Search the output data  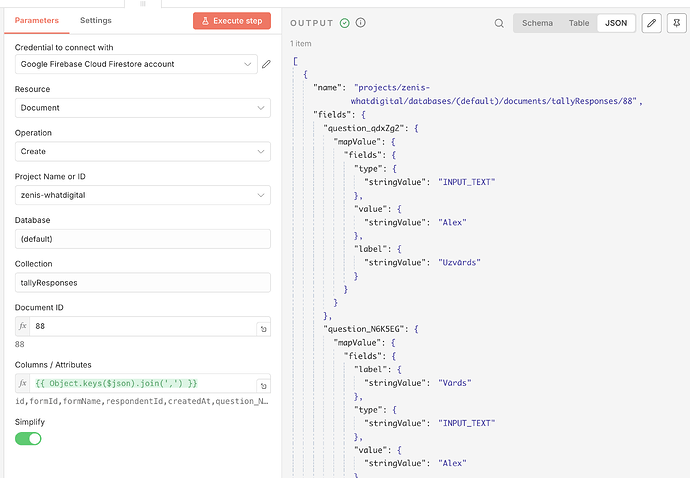[499, 23]
